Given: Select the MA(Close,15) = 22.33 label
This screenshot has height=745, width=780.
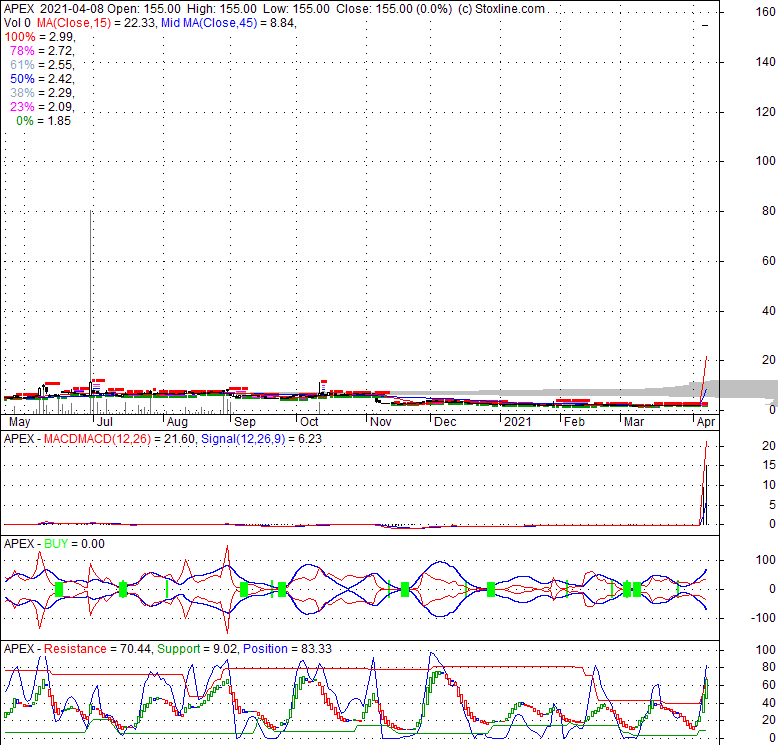Looking at the screenshot, I should click(96, 23).
